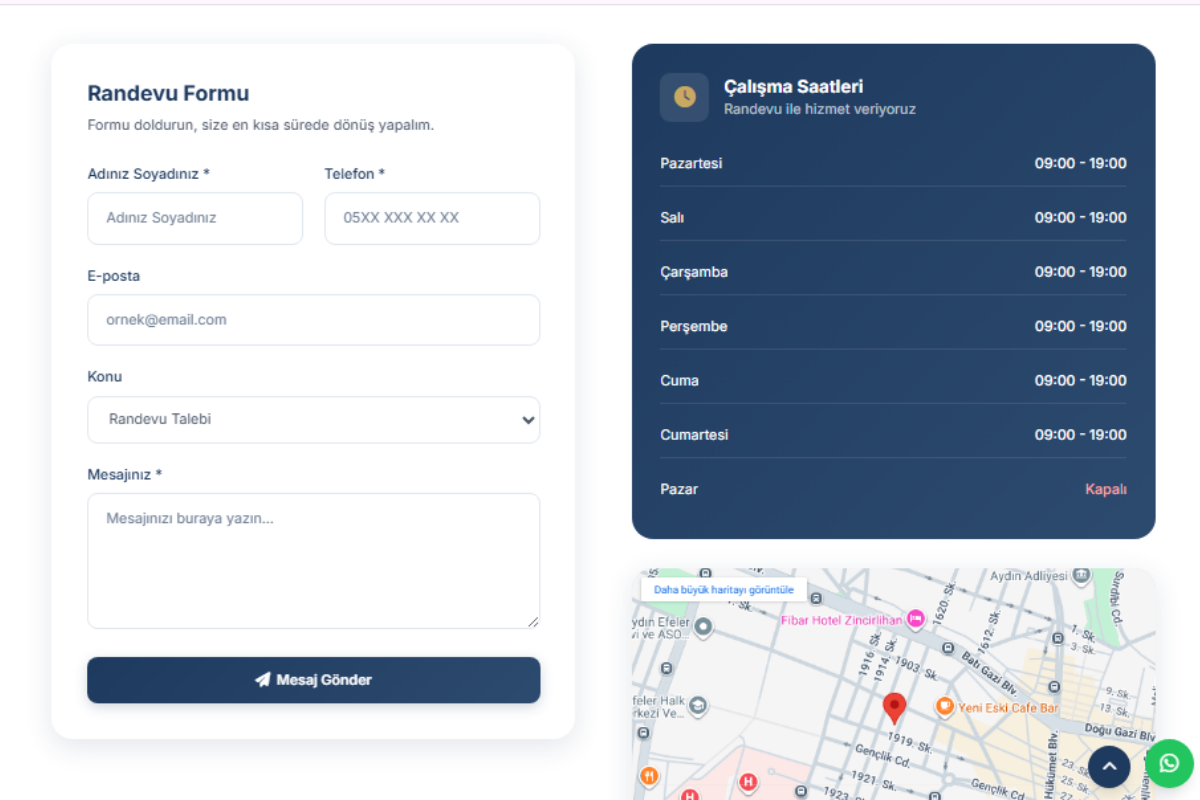Click the Mesajınız textarea resize handle
The image size is (1200, 800).
coord(533,622)
